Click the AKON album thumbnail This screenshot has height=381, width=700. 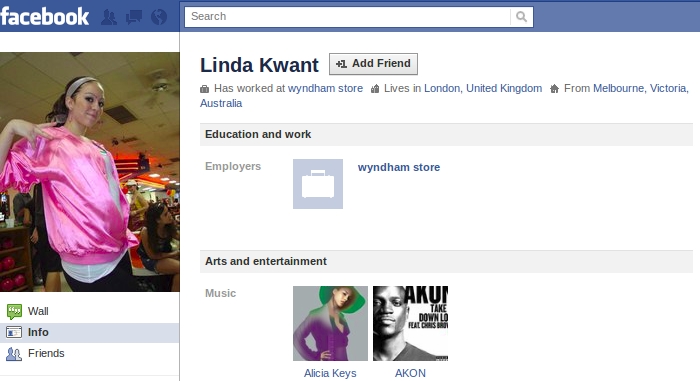410,323
